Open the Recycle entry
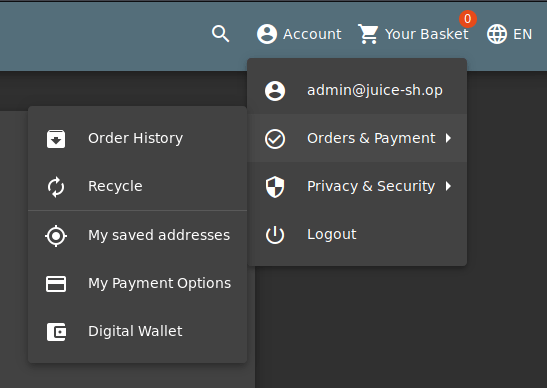The width and height of the screenshot is (547, 388). [x=137, y=186]
